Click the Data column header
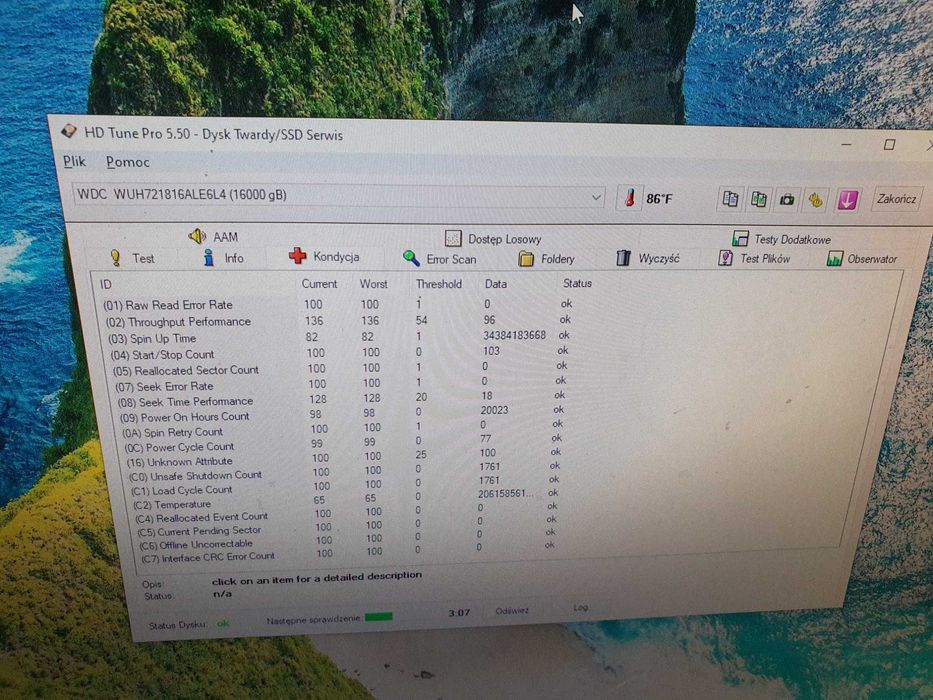 496,284
